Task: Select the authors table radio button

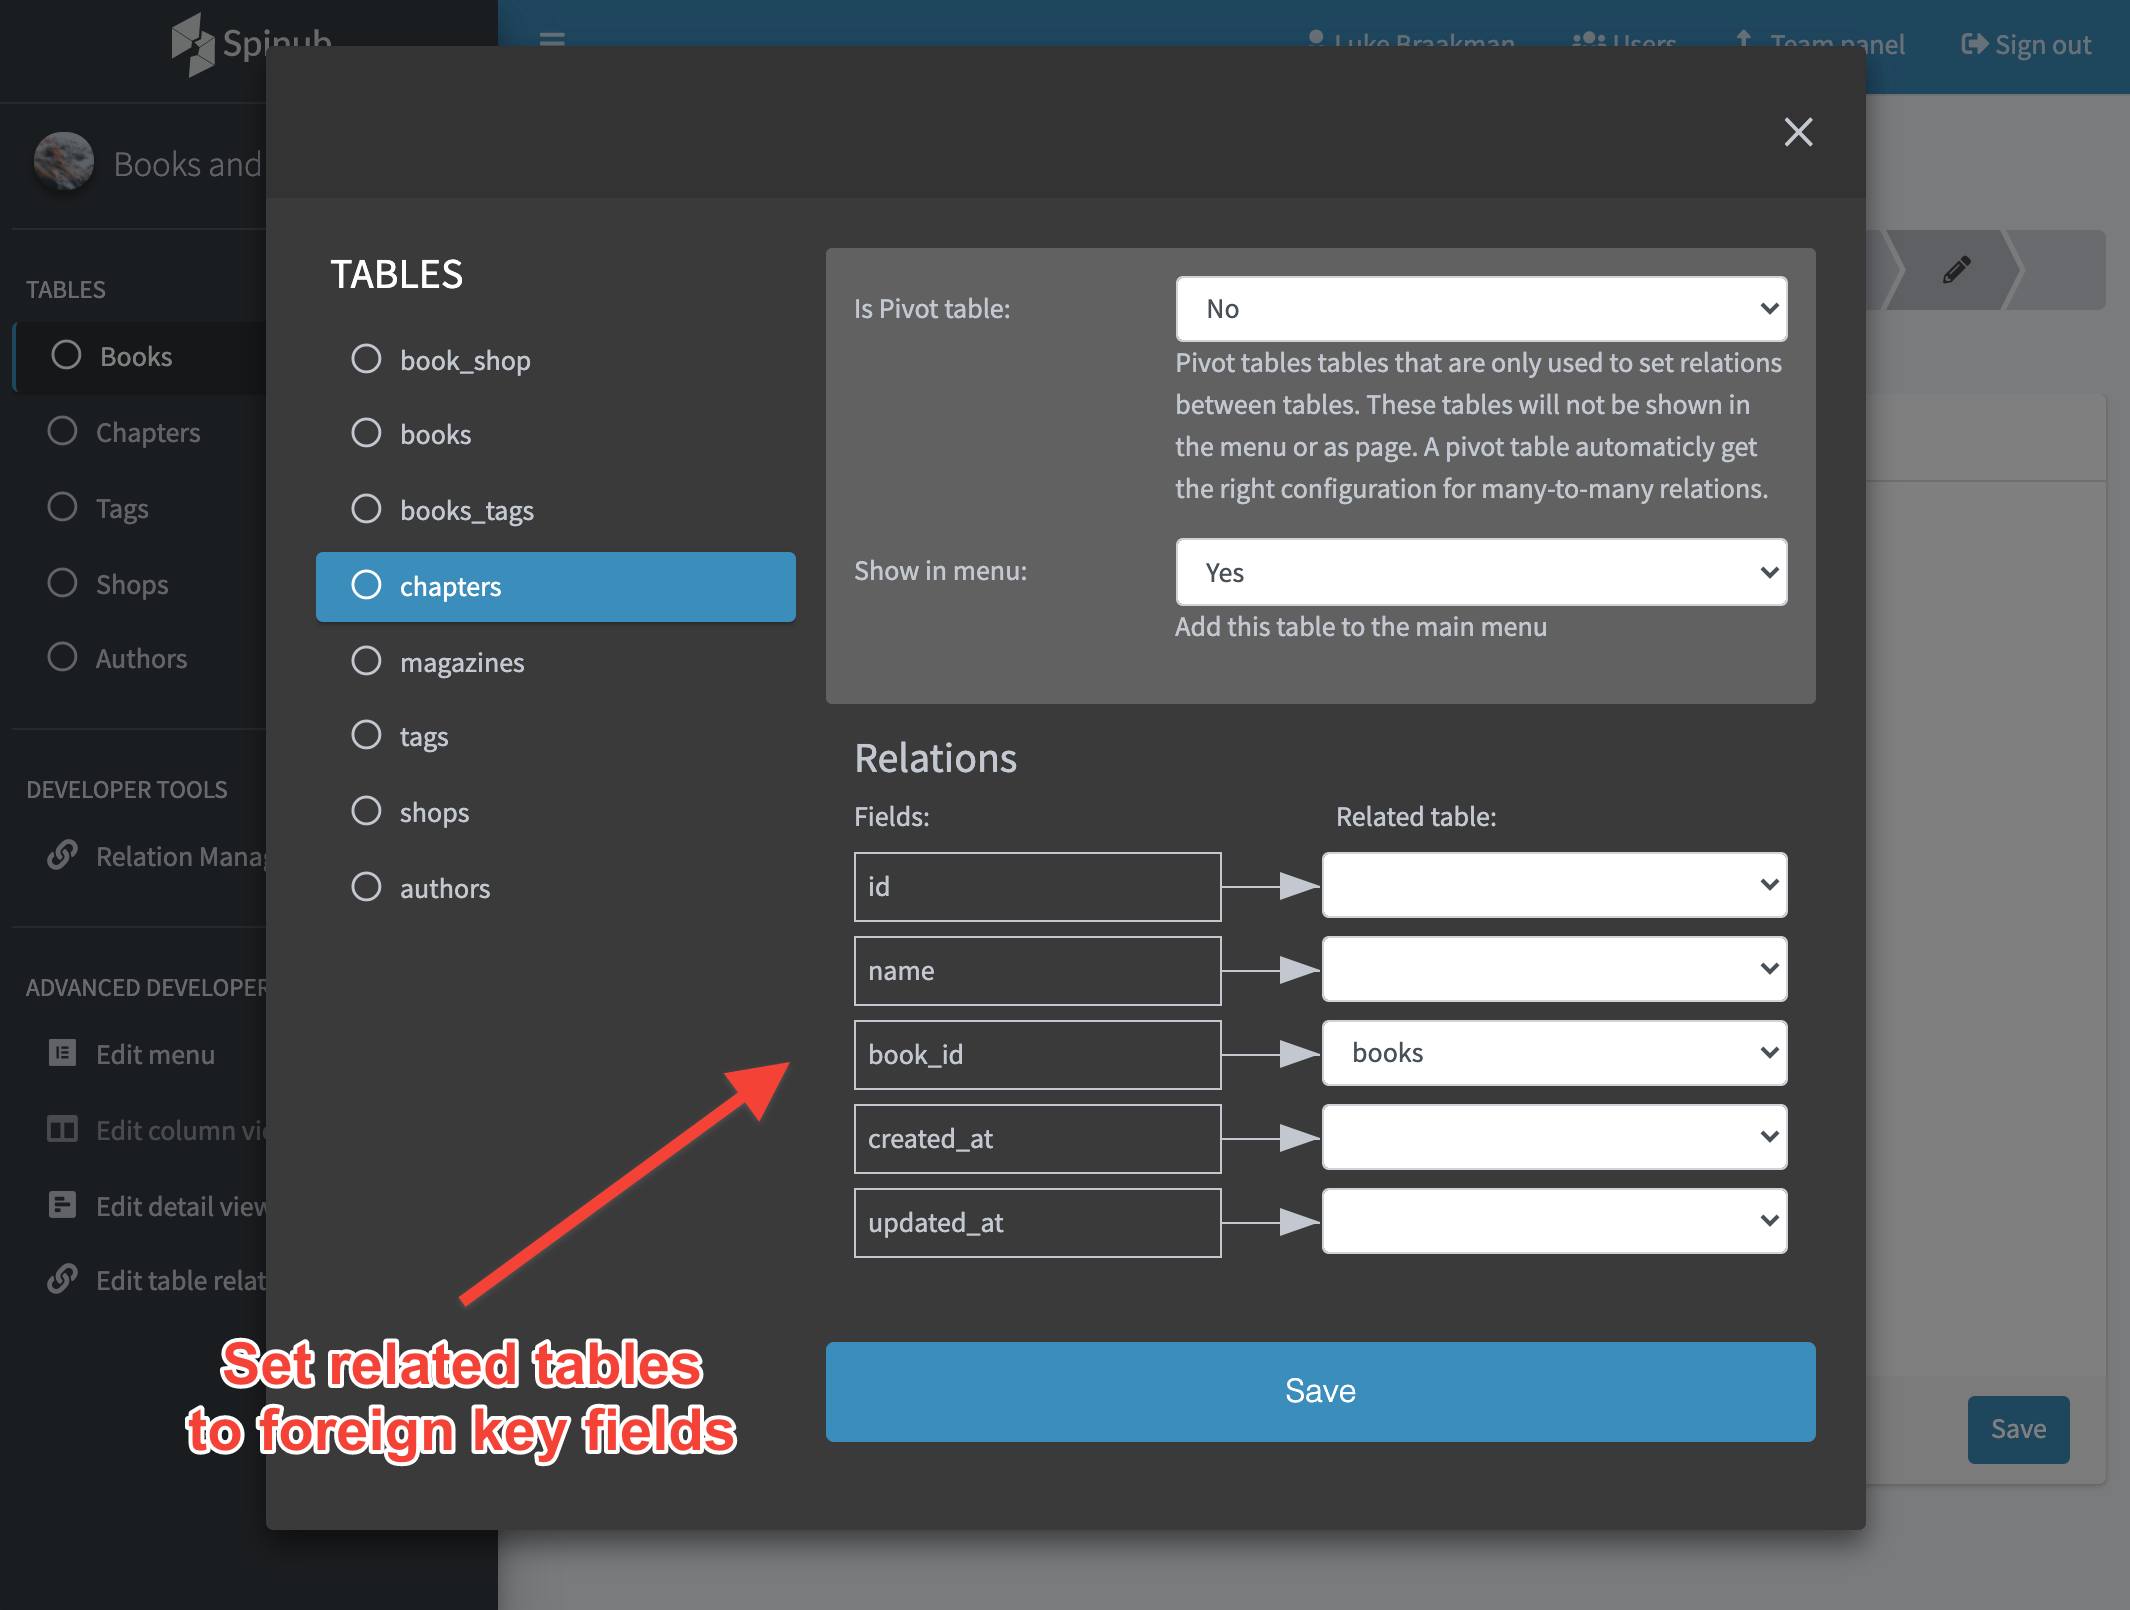Action: 366,886
